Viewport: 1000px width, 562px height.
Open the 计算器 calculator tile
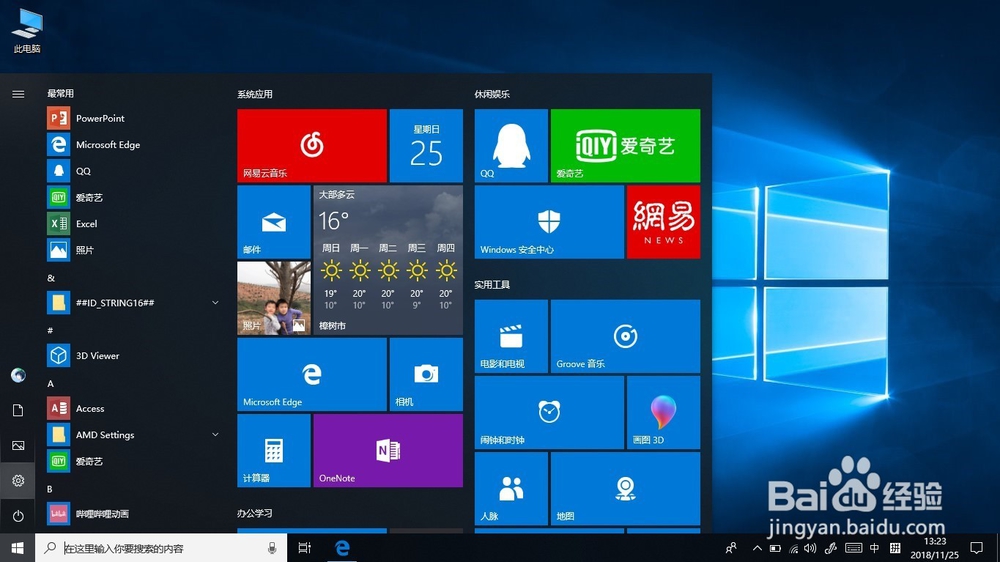coord(274,450)
